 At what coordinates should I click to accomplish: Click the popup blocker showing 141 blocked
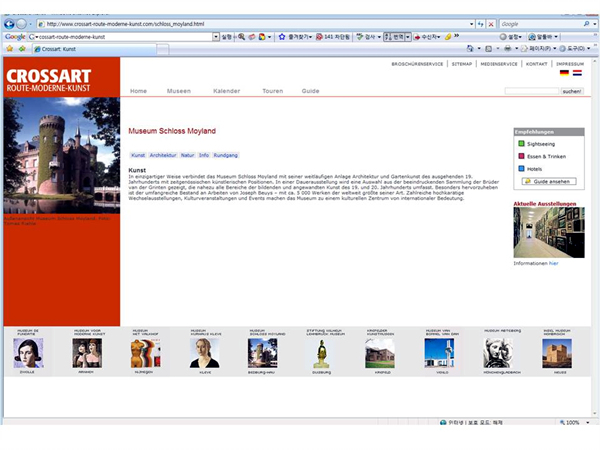[333, 37]
